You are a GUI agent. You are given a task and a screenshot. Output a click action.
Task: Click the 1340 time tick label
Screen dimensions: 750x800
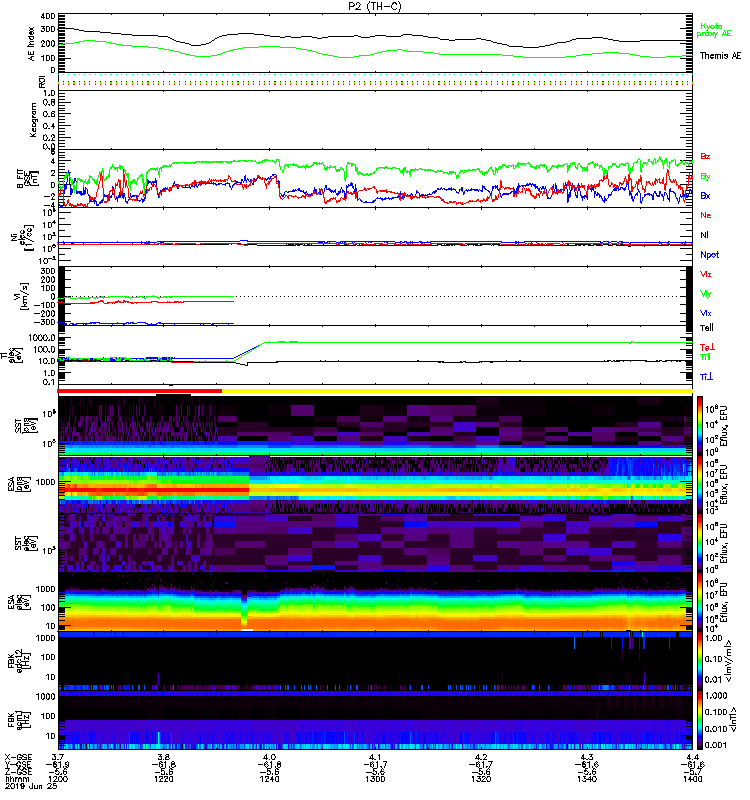pos(587,779)
